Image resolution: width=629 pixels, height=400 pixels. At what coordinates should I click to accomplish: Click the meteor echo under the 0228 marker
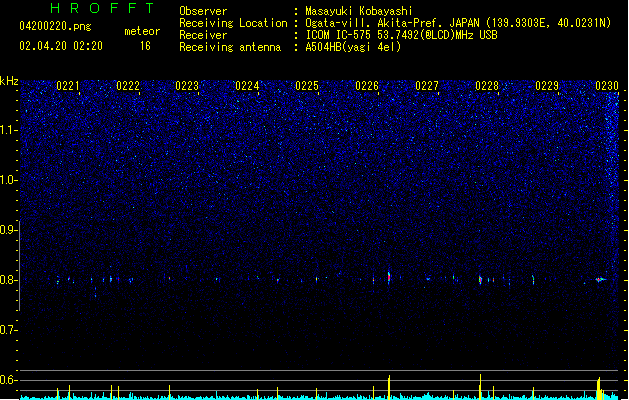click(x=480, y=279)
